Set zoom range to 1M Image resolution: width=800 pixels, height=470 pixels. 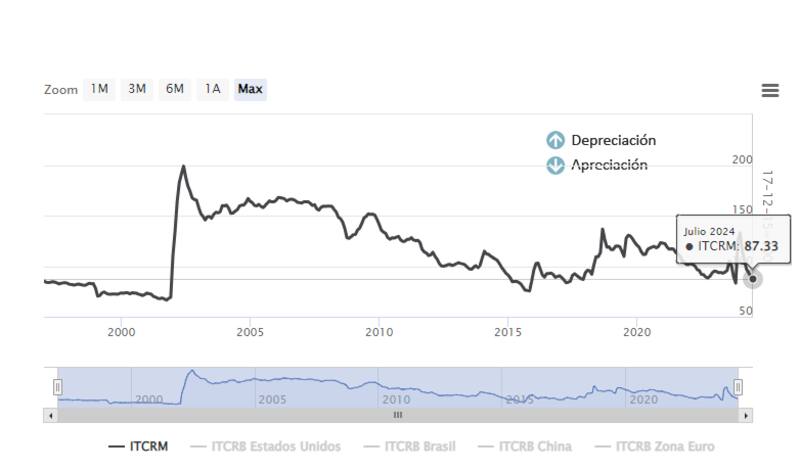pos(99,89)
